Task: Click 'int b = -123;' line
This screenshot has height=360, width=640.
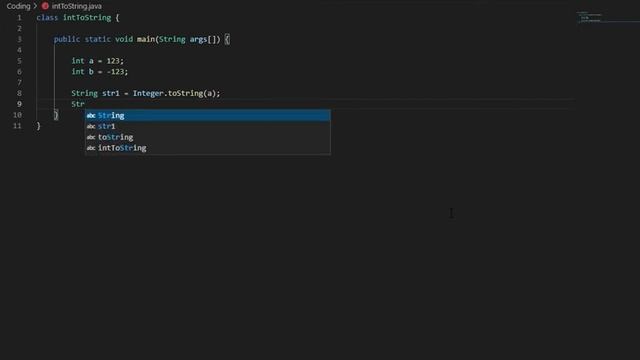Action: pyautogui.click(x=100, y=72)
